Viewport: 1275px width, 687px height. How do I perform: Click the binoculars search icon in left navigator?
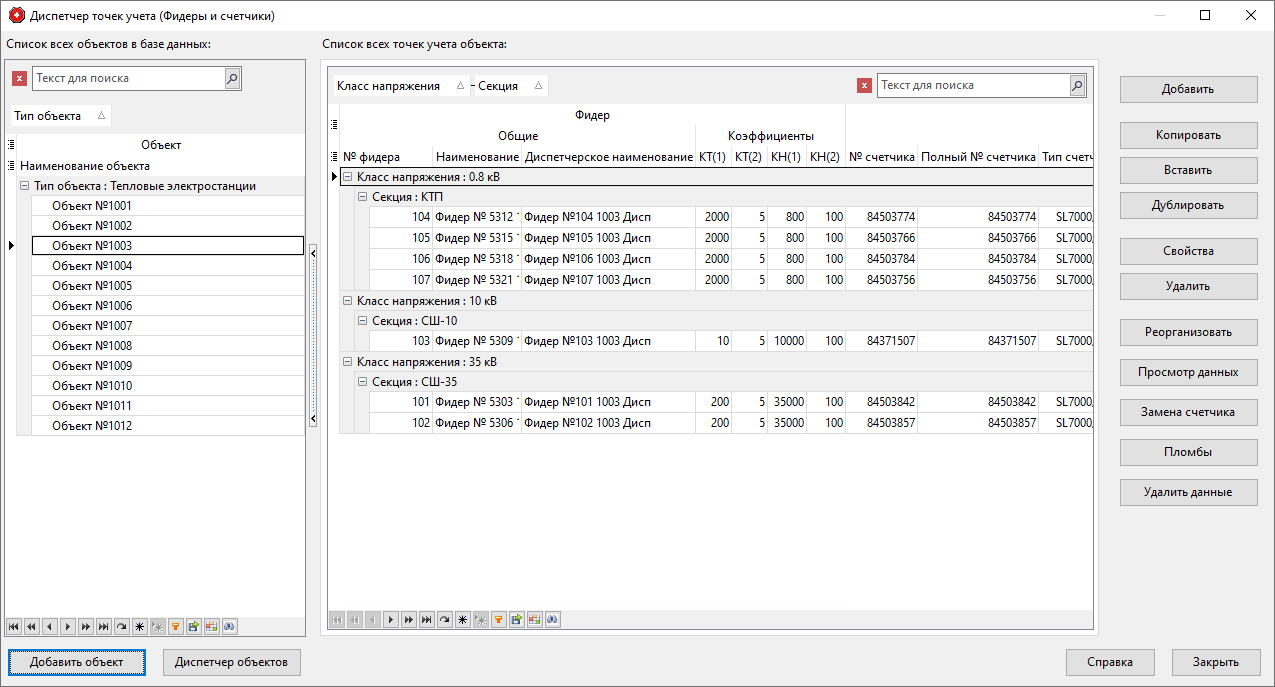pos(229,626)
